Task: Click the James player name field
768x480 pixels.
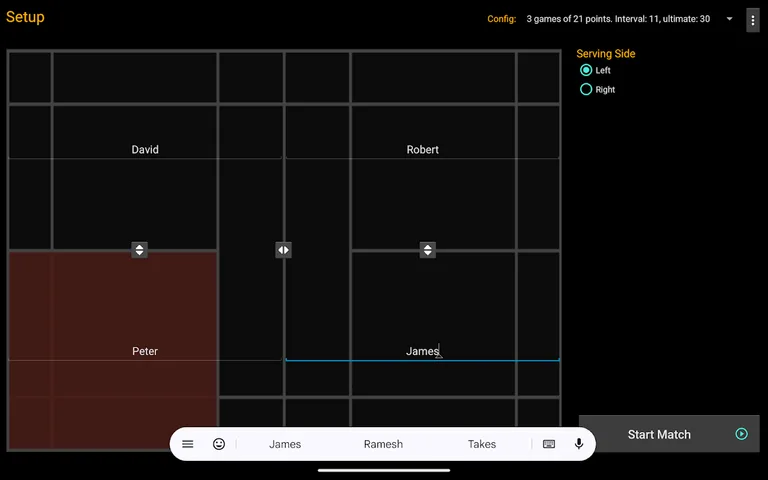Action: click(x=422, y=352)
